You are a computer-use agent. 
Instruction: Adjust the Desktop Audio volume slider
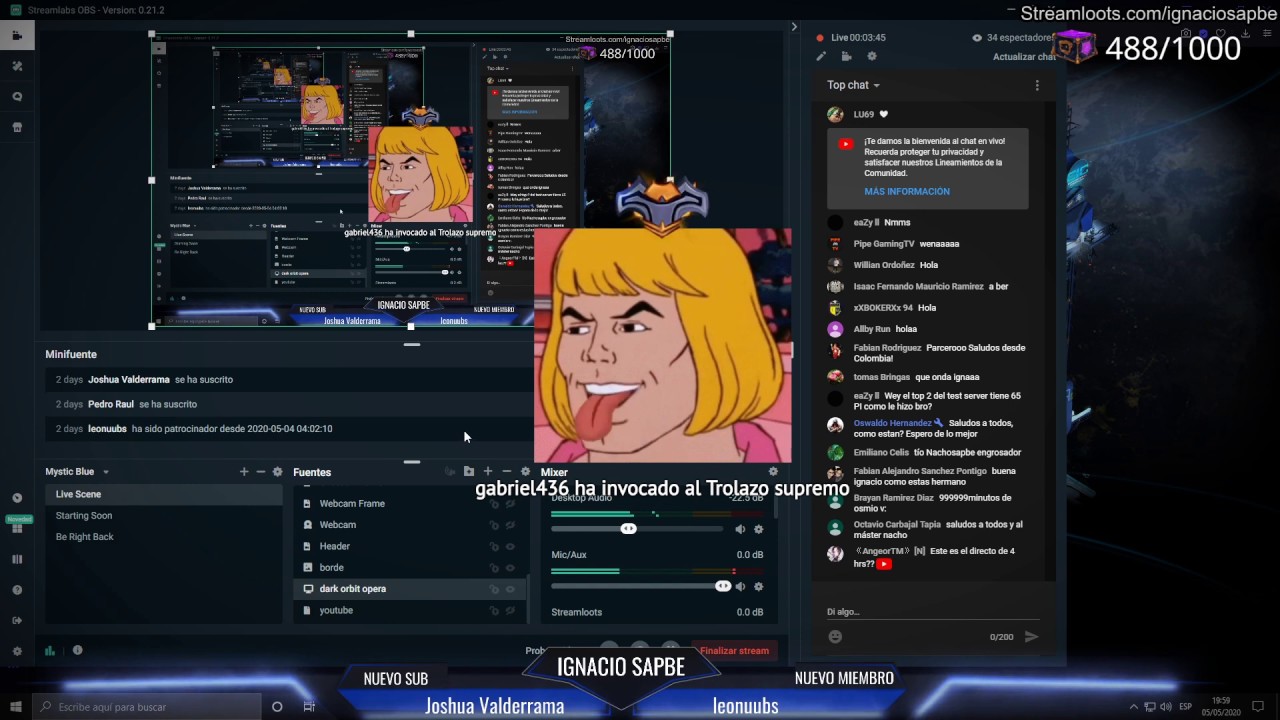point(628,529)
